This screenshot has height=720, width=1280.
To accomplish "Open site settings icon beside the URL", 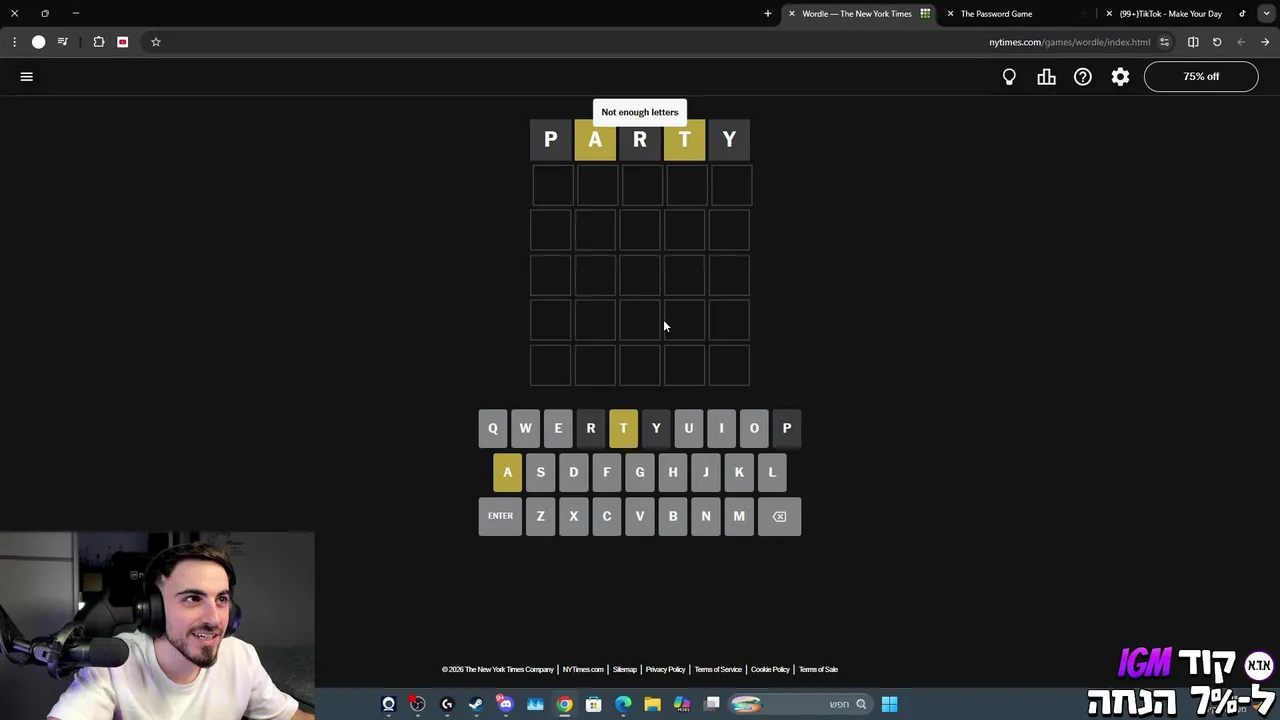I will pos(1164,42).
